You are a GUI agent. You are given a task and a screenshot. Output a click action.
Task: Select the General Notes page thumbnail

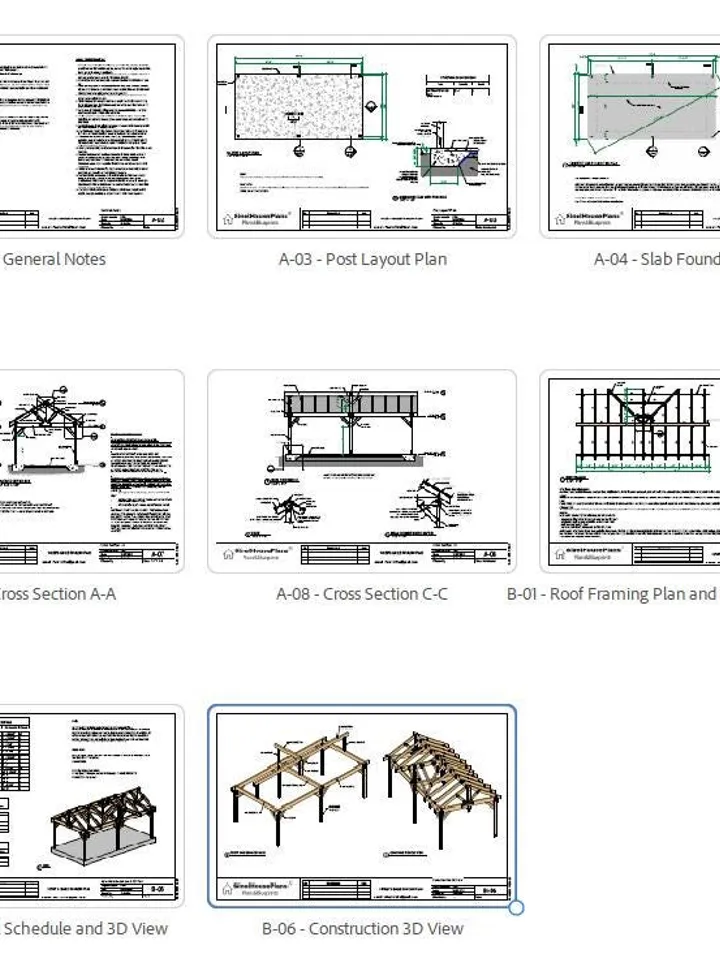click(91, 137)
